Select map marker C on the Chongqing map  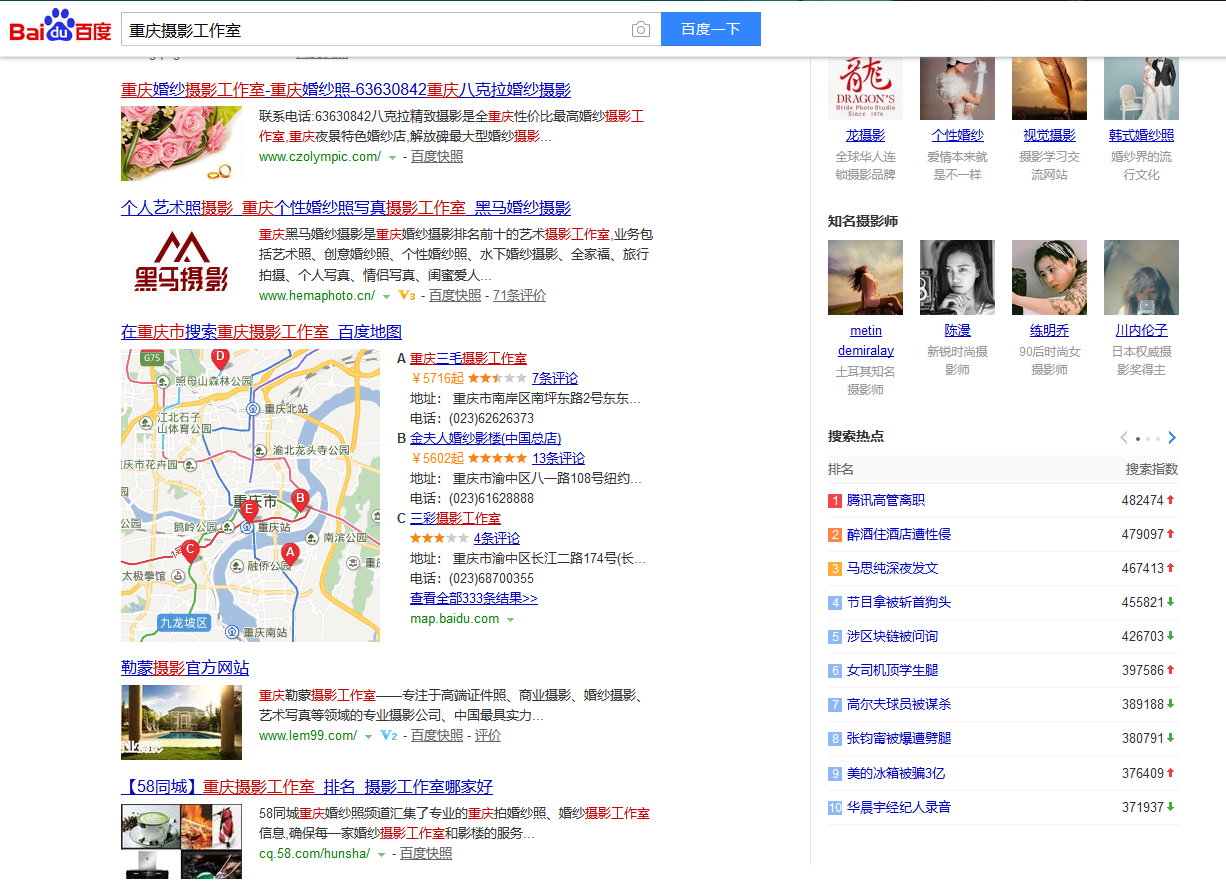coord(190,549)
